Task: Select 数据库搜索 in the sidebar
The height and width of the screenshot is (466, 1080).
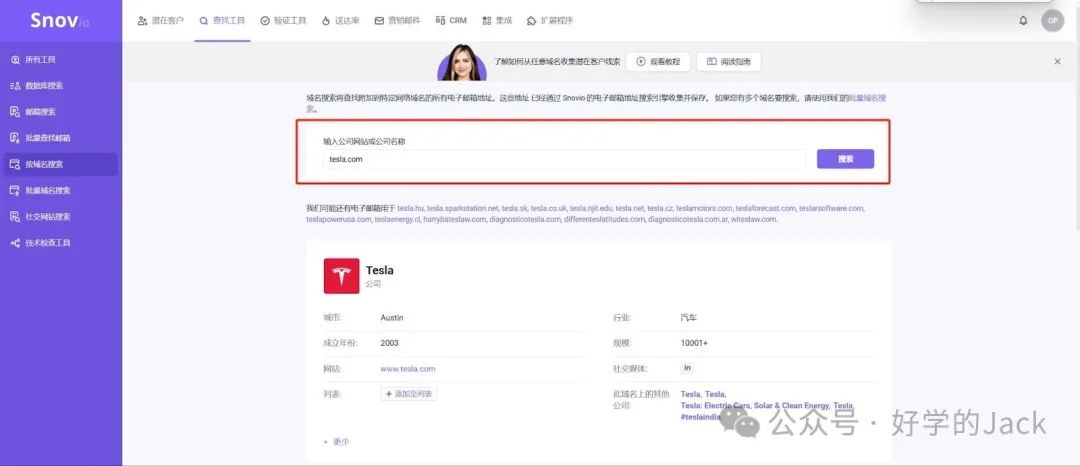Action: pyautogui.click(x=43, y=86)
